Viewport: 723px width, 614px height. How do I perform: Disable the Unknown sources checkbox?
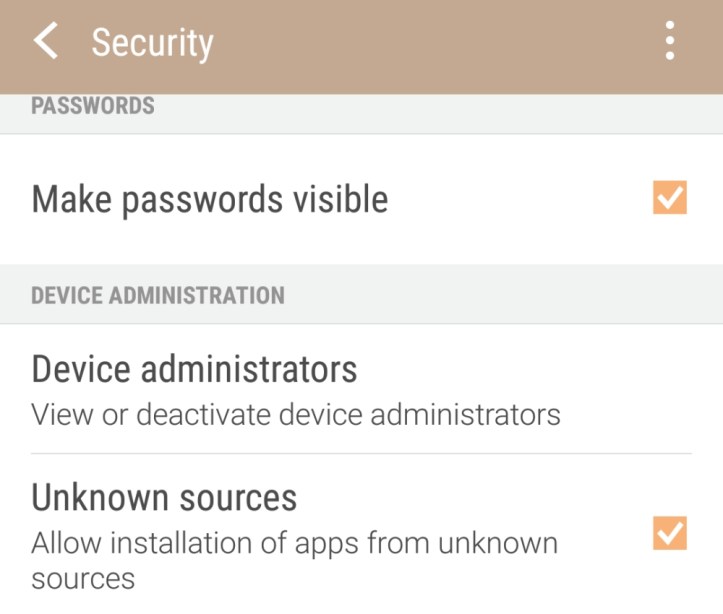click(x=669, y=533)
